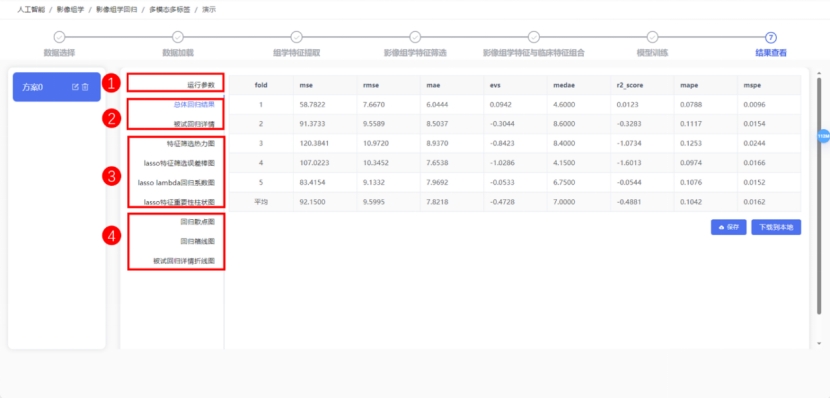Edit 方案0 with the pencil icon
Viewport: 830px width, 398px height.
pyautogui.click(x=75, y=87)
